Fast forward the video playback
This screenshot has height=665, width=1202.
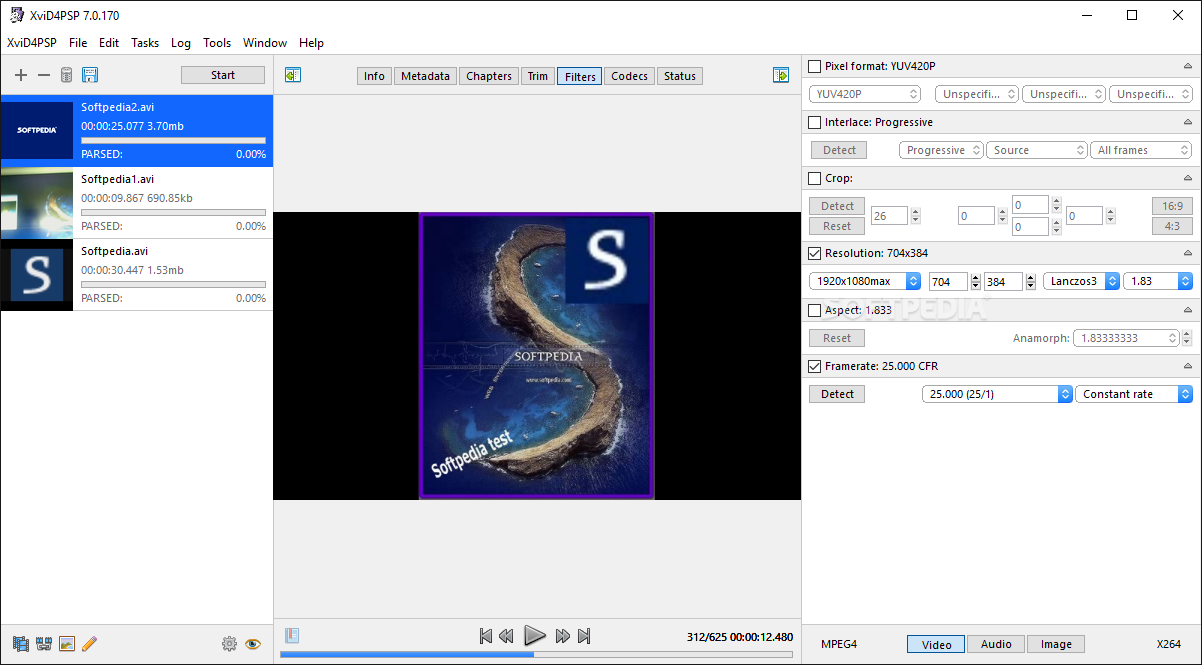[x=563, y=636]
